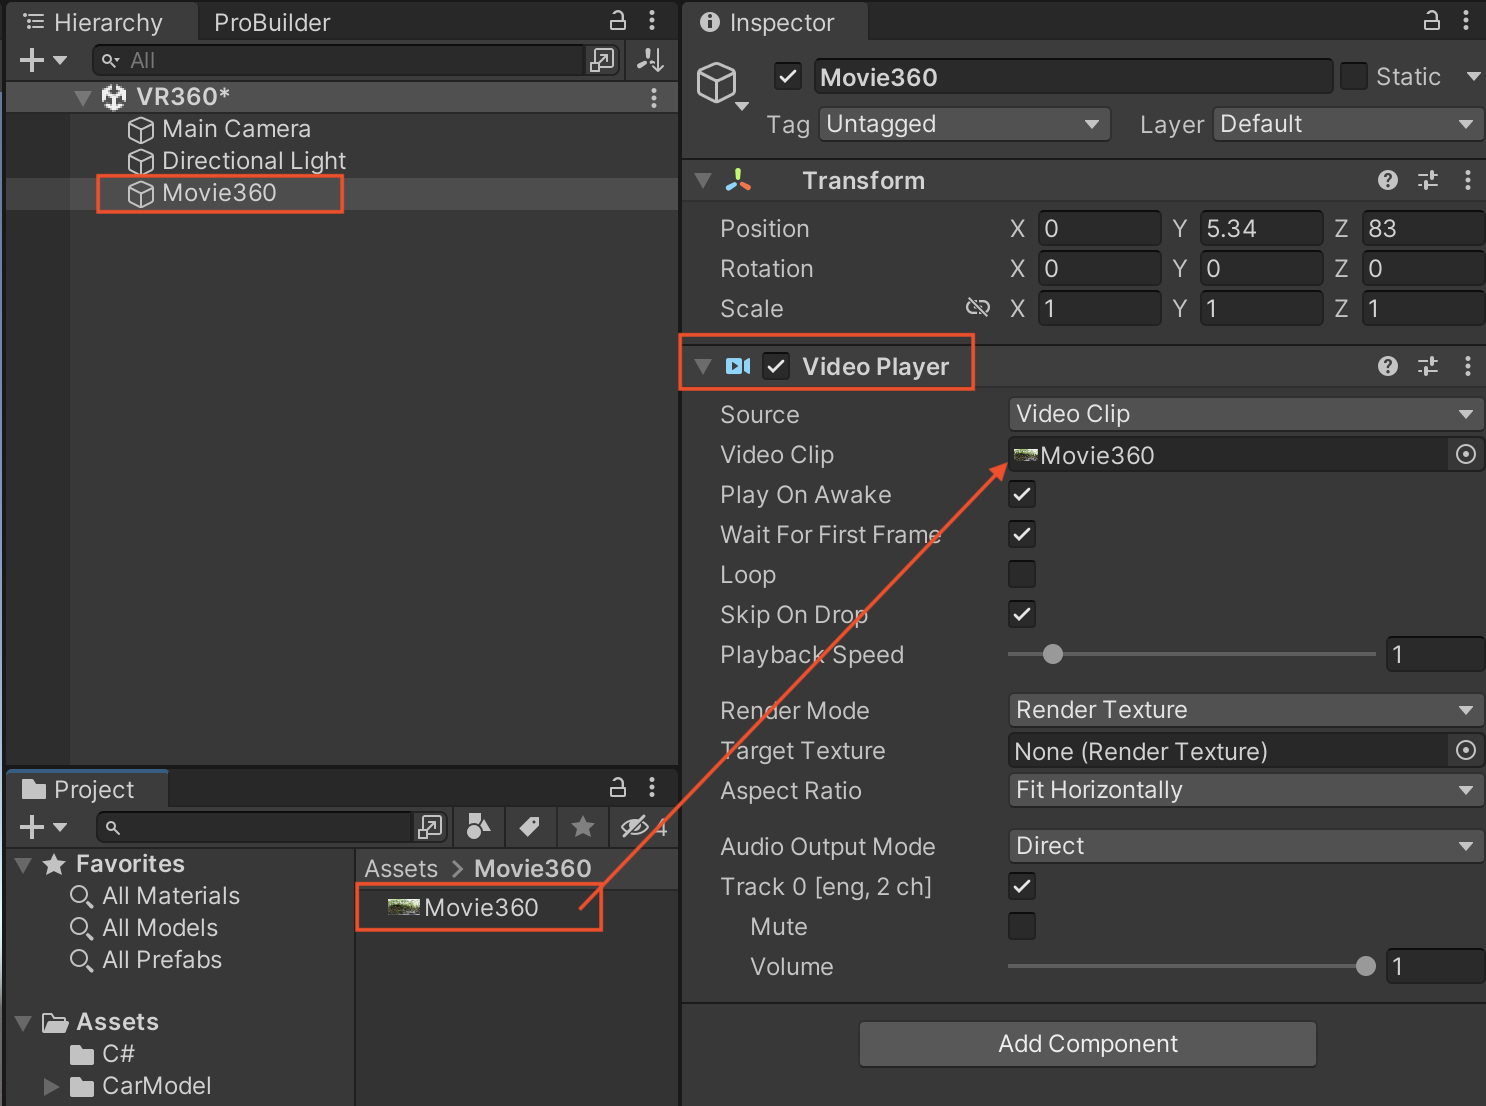The image size is (1486, 1106).
Task: Click the Hierarchy panel lock icon
Action: click(x=618, y=21)
